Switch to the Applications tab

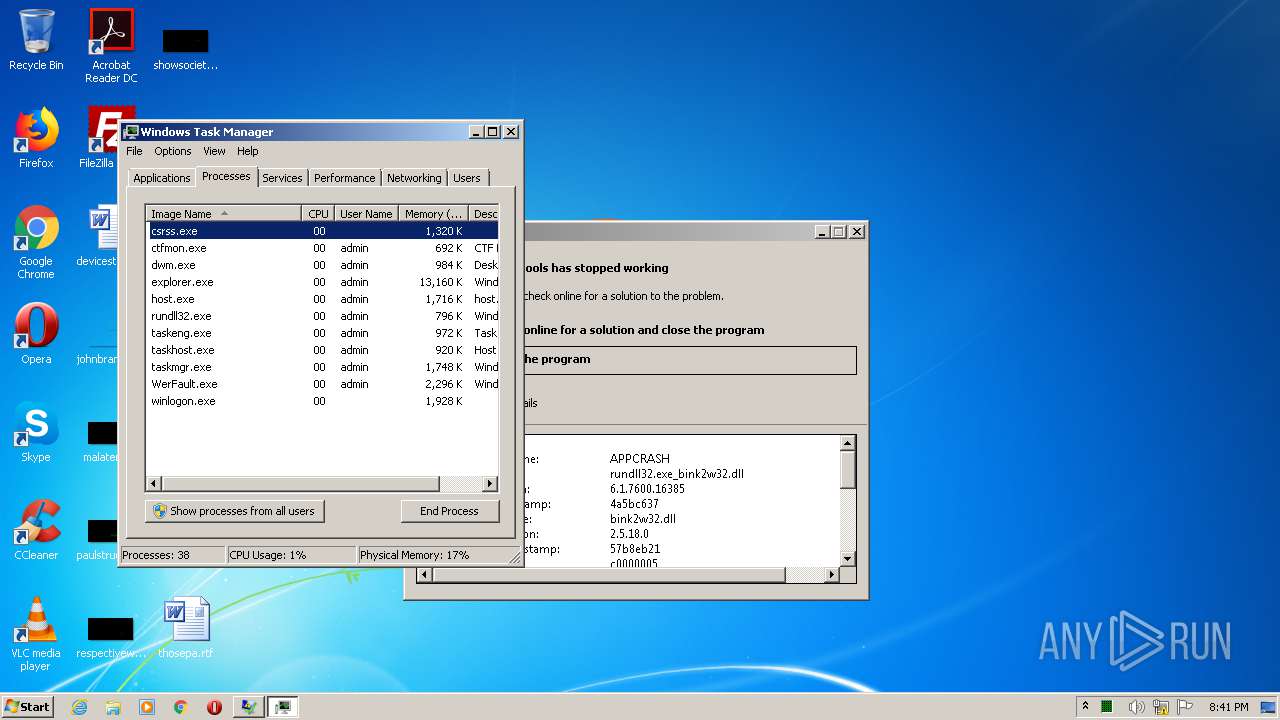pos(161,178)
